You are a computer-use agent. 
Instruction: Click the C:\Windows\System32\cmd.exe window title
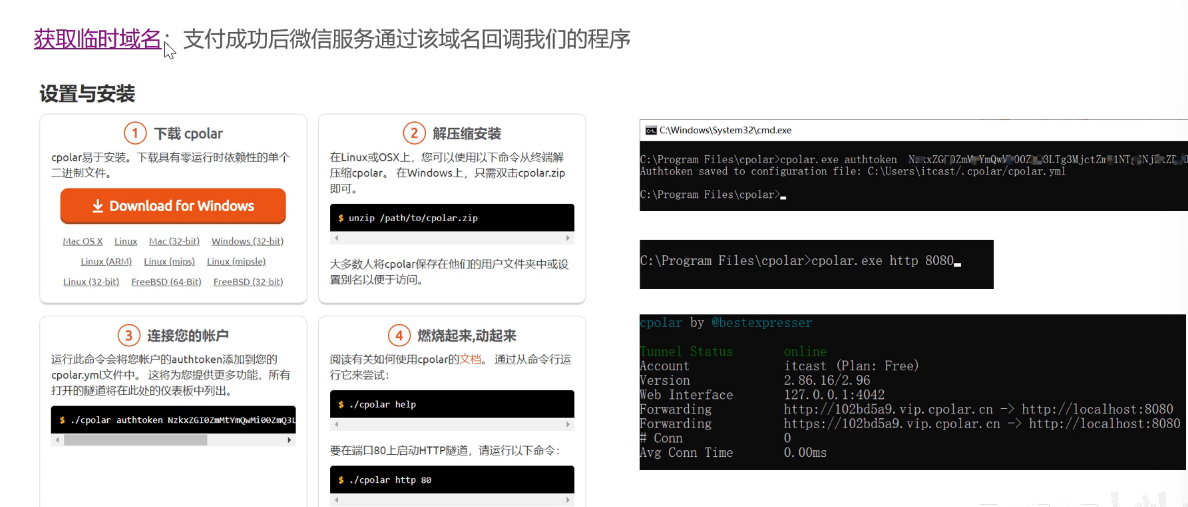[725, 130]
